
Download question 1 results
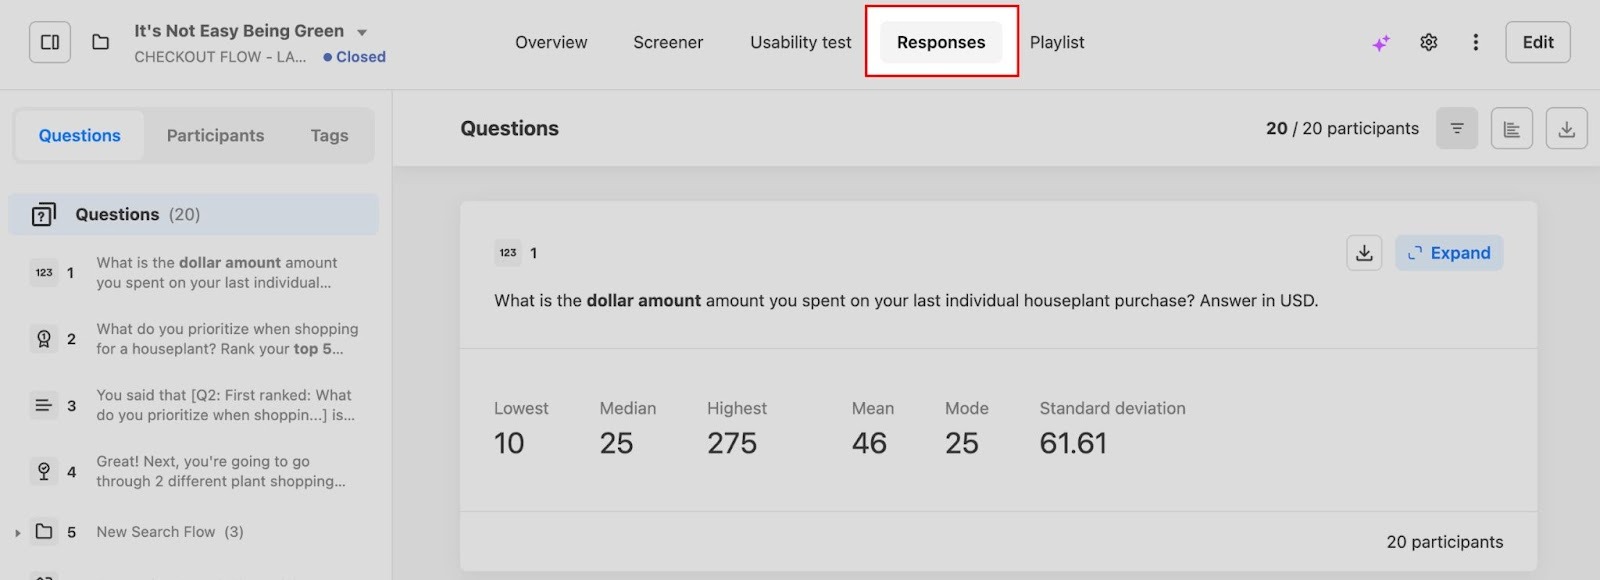(1364, 253)
